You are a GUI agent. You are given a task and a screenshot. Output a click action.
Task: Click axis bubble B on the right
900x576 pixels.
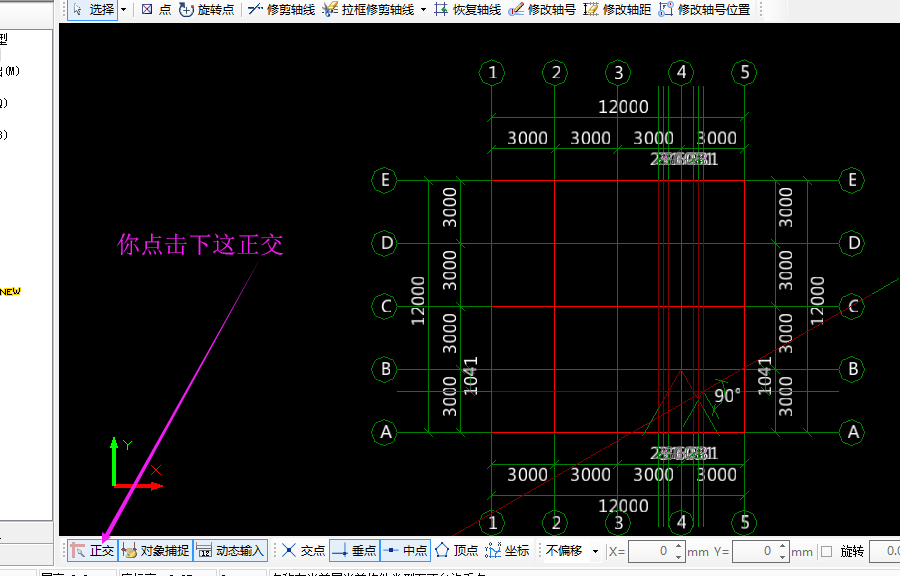[852, 369]
